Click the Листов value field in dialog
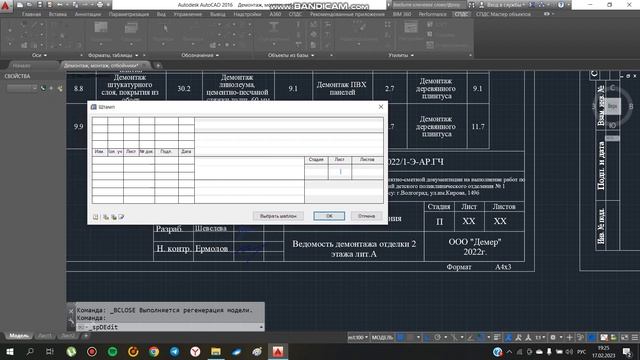The height and width of the screenshot is (360, 640). point(367,171)
